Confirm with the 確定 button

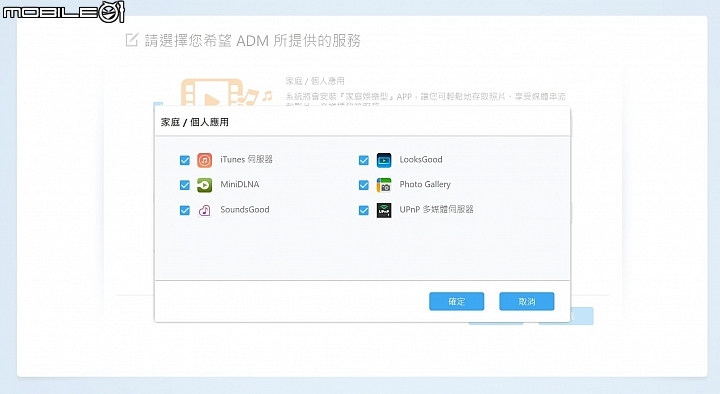tap(456, 301)
